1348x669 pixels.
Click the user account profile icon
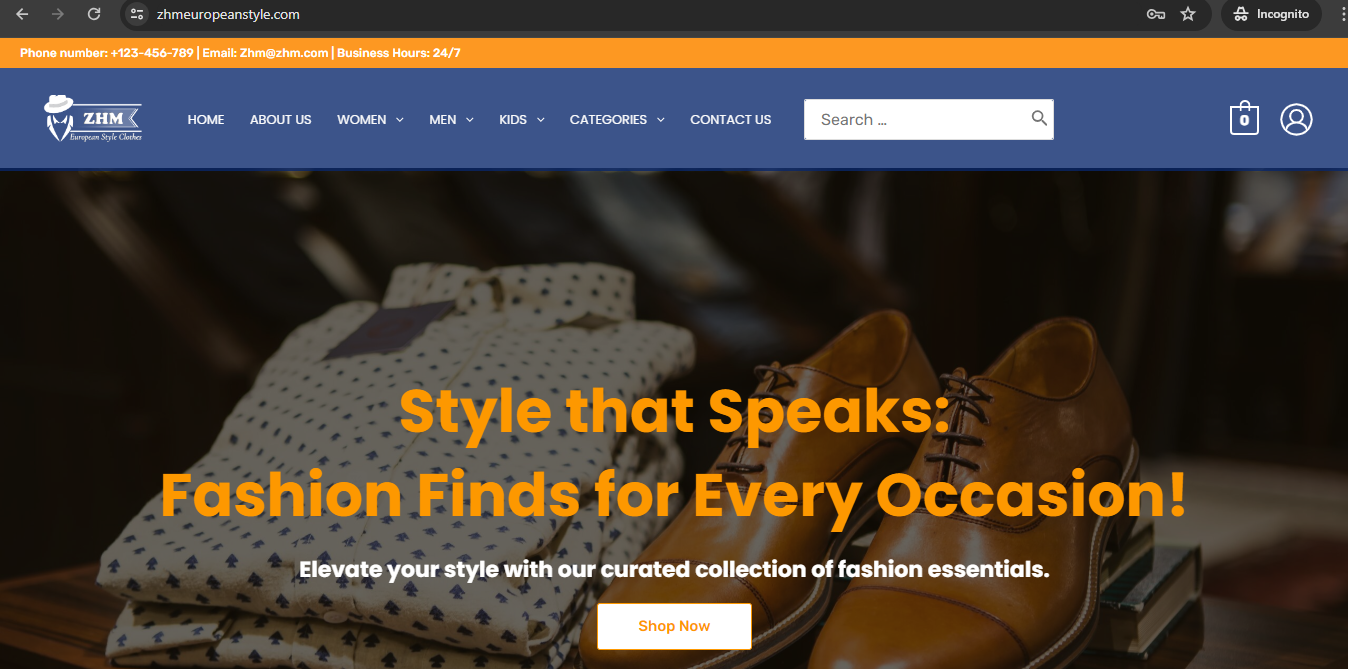(x=1296, y=119)
